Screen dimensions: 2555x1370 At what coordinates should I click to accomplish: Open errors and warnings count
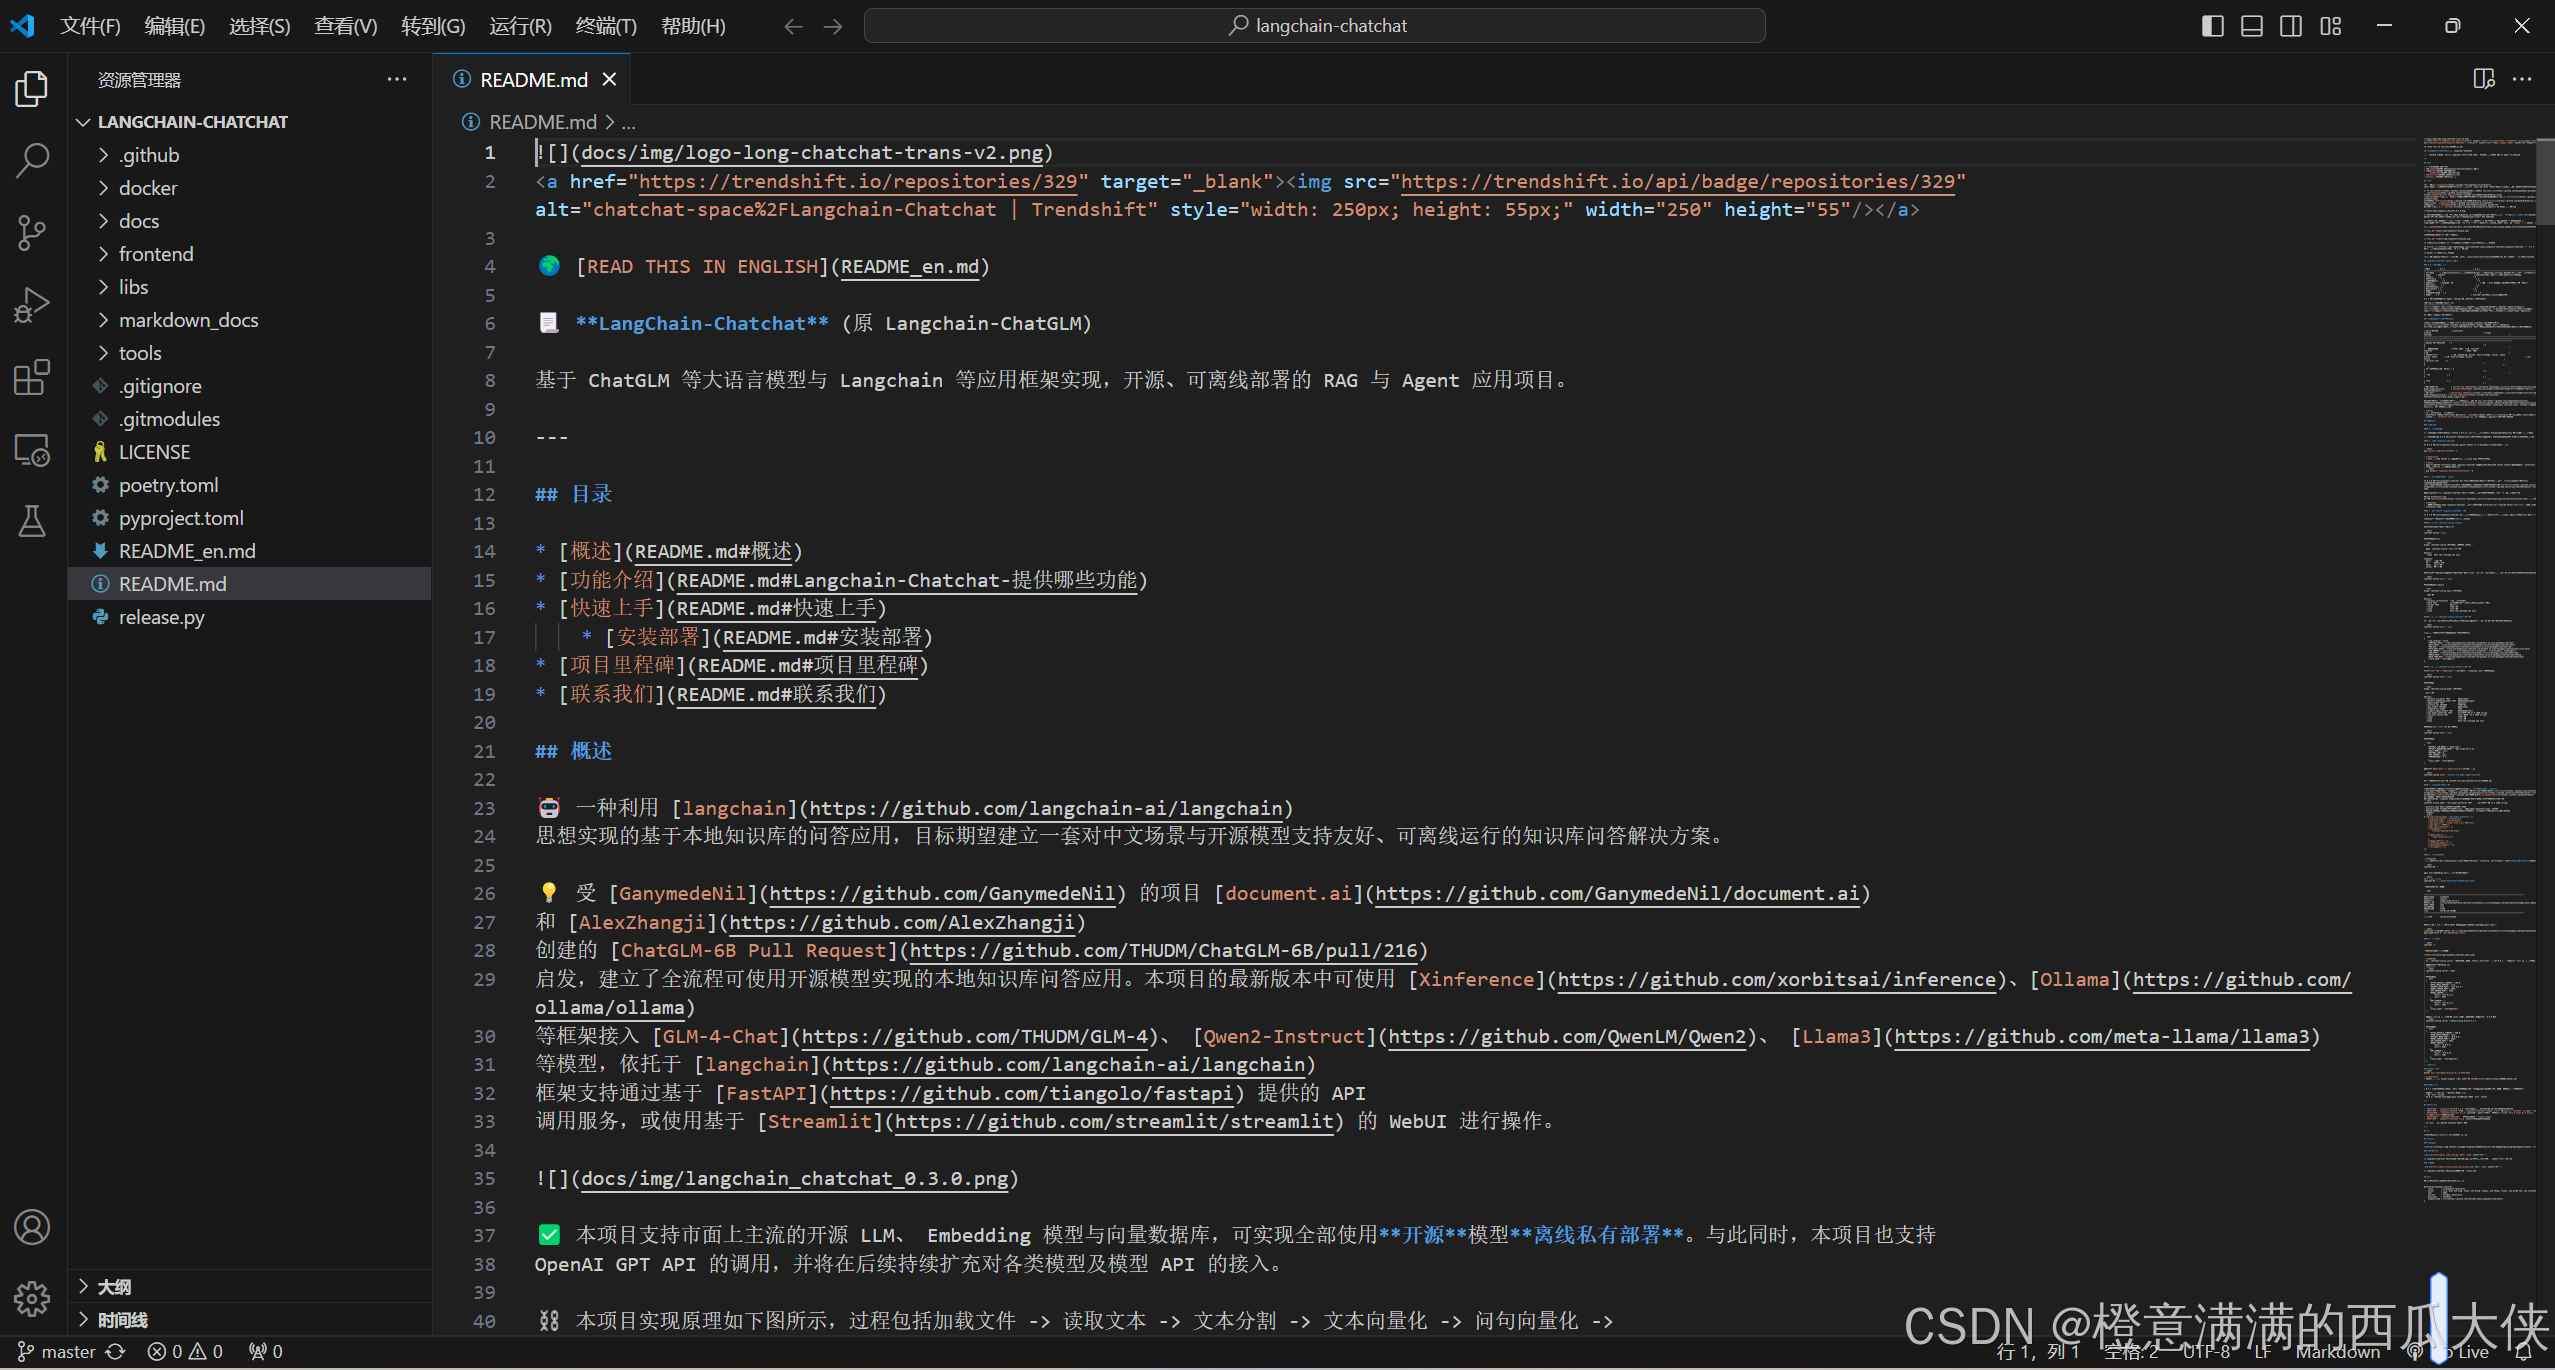(186, 1351)
